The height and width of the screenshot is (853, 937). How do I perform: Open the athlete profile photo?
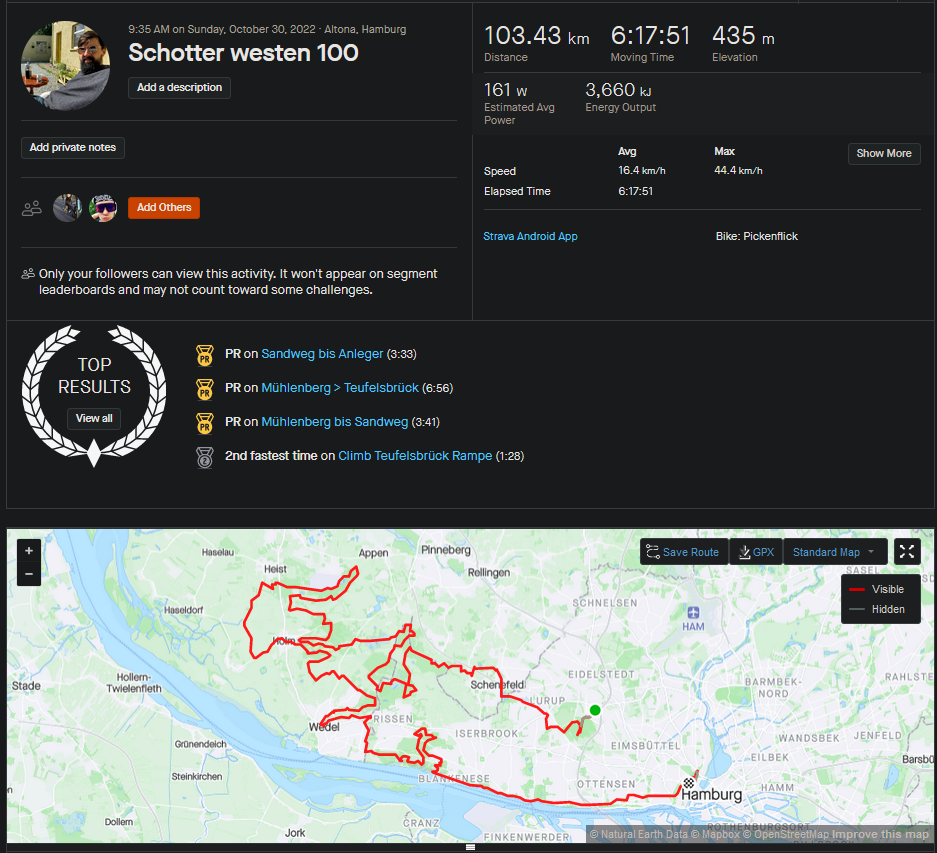65,65
